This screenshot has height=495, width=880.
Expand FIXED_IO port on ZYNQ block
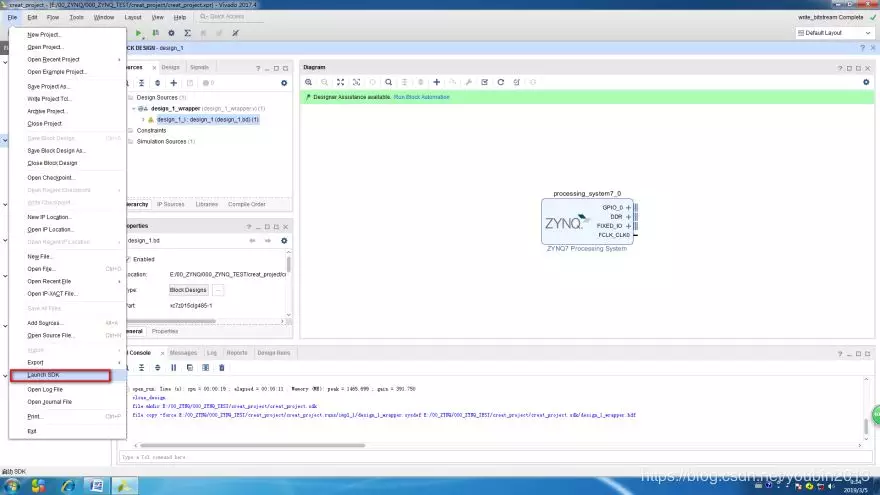(x=628, y=226)
